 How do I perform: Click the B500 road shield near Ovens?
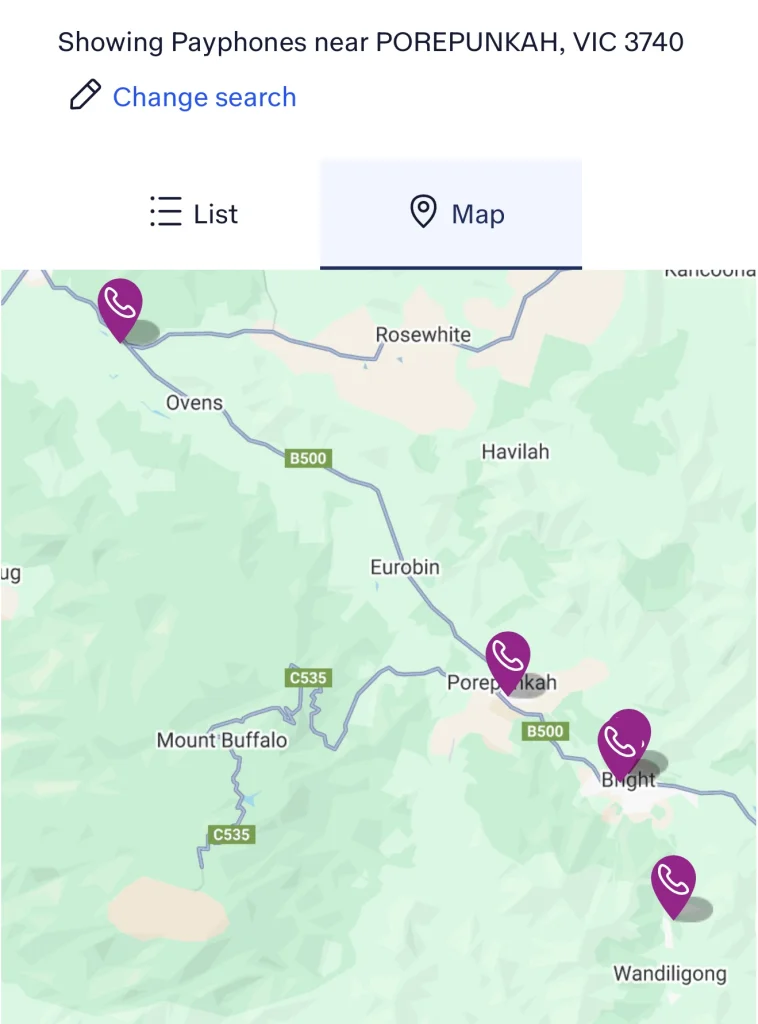point(308,459)
